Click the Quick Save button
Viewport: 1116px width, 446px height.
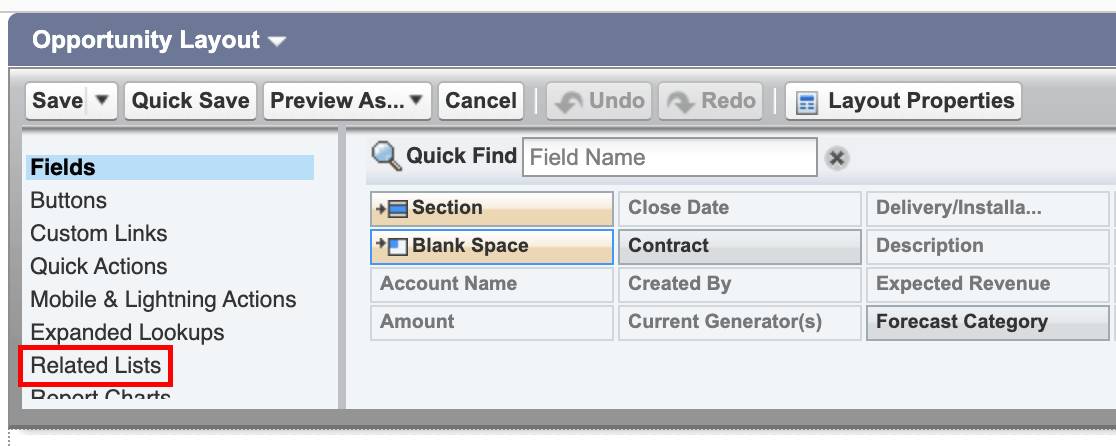click(190, 100)
